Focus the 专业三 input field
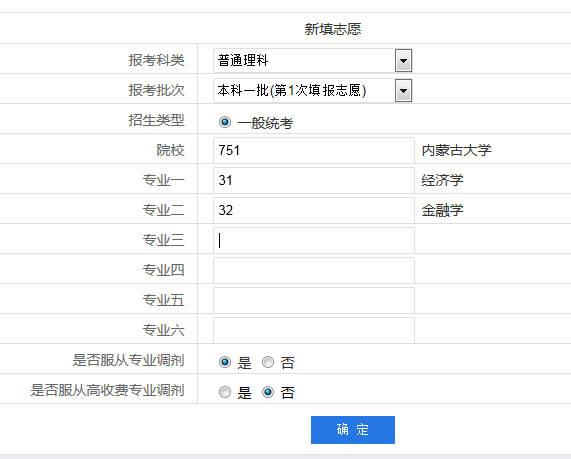Viewport: 571px width, 459px height. click(314, 240)
